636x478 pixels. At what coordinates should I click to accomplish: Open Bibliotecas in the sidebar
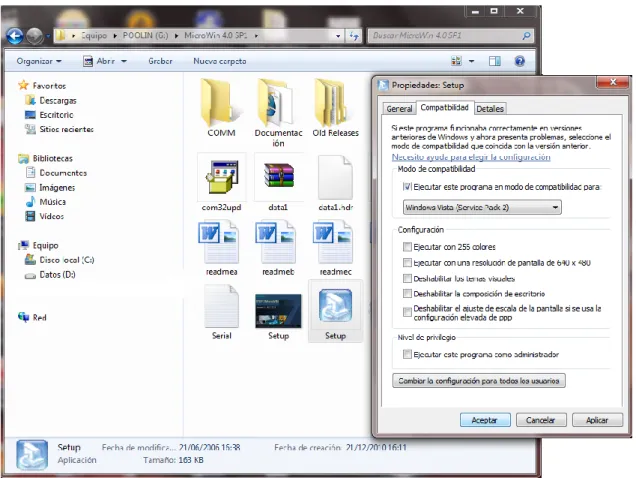[x=52, y=158]
